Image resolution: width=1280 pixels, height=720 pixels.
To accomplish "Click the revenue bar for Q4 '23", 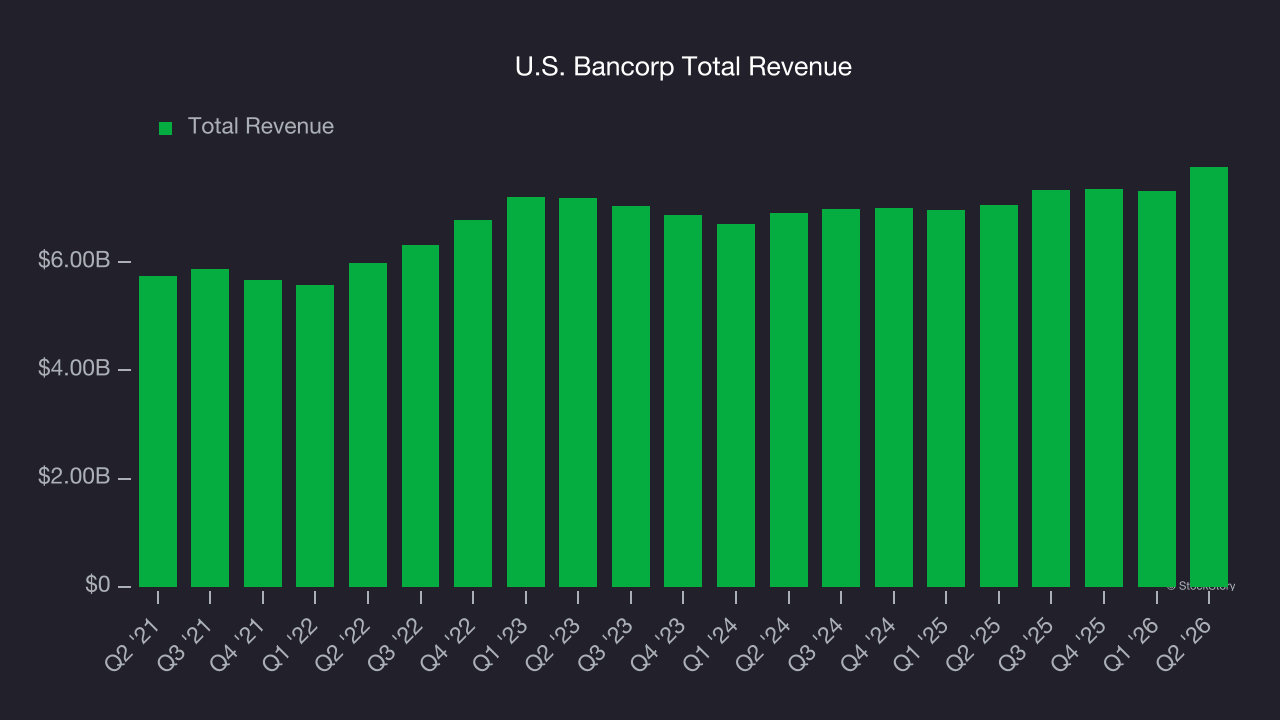I will click(x=683, y=401).
